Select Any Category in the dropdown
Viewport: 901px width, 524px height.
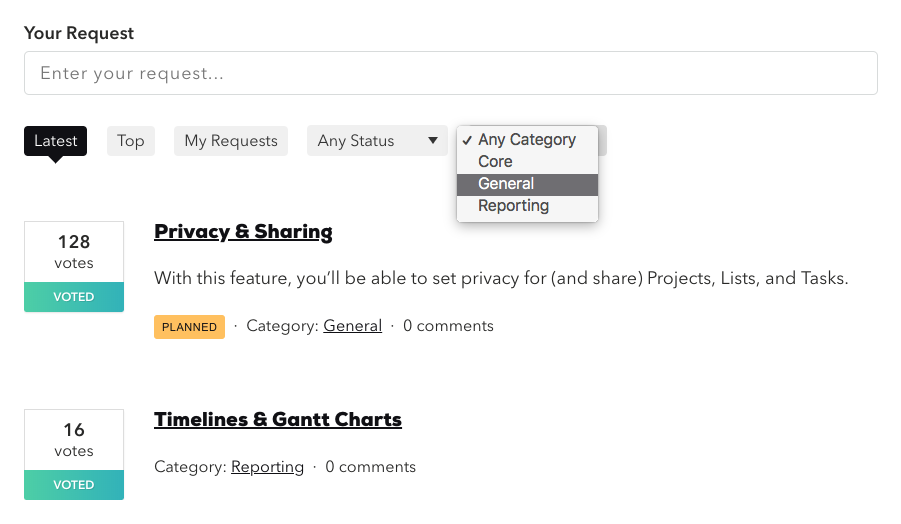pos(527,140)
